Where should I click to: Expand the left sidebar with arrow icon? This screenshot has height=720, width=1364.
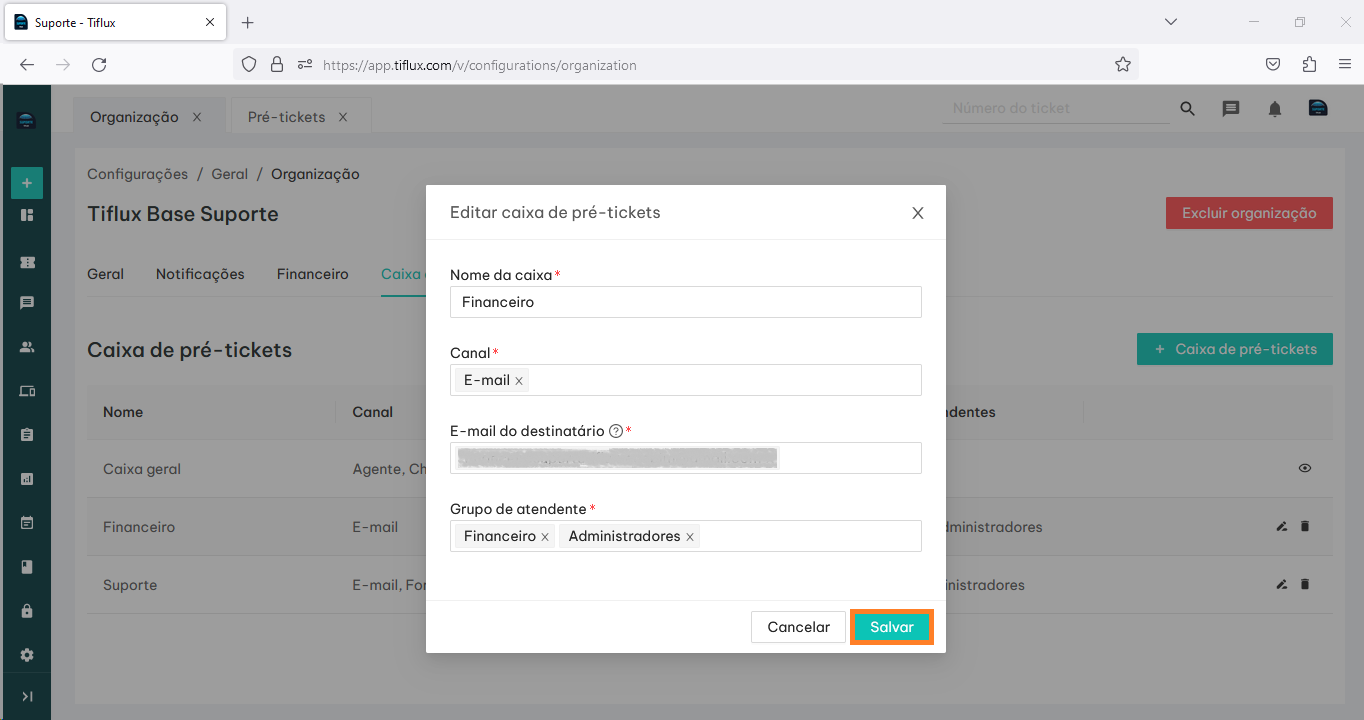point(27,696)
